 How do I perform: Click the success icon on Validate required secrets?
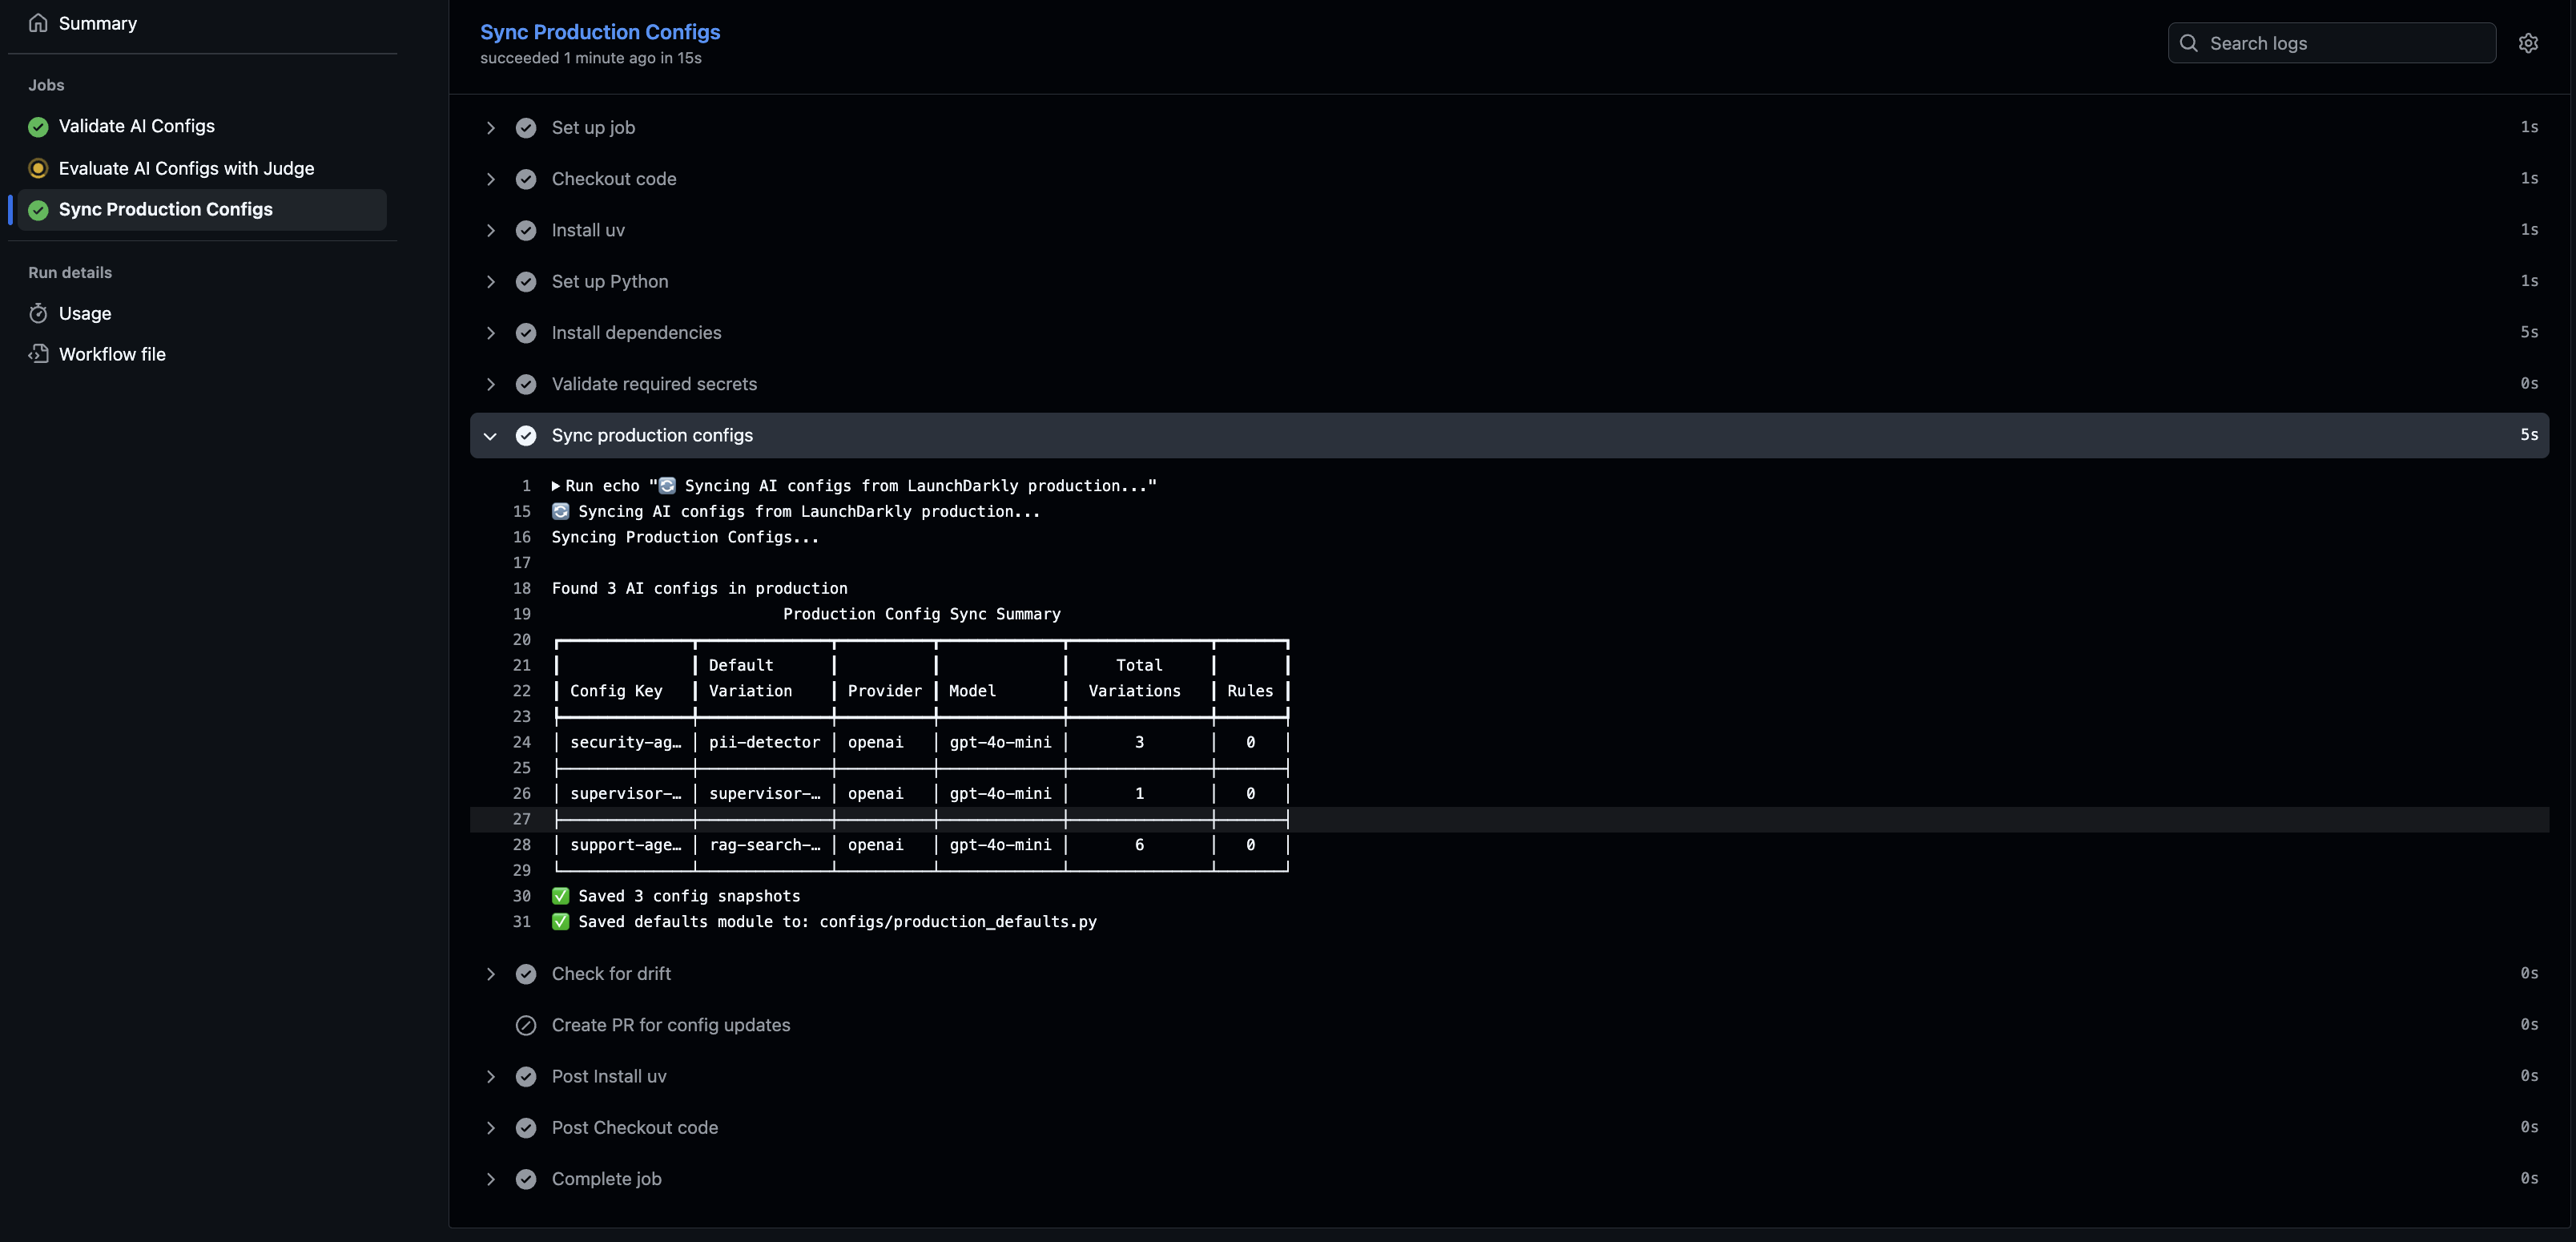click(x=526, y=384)
